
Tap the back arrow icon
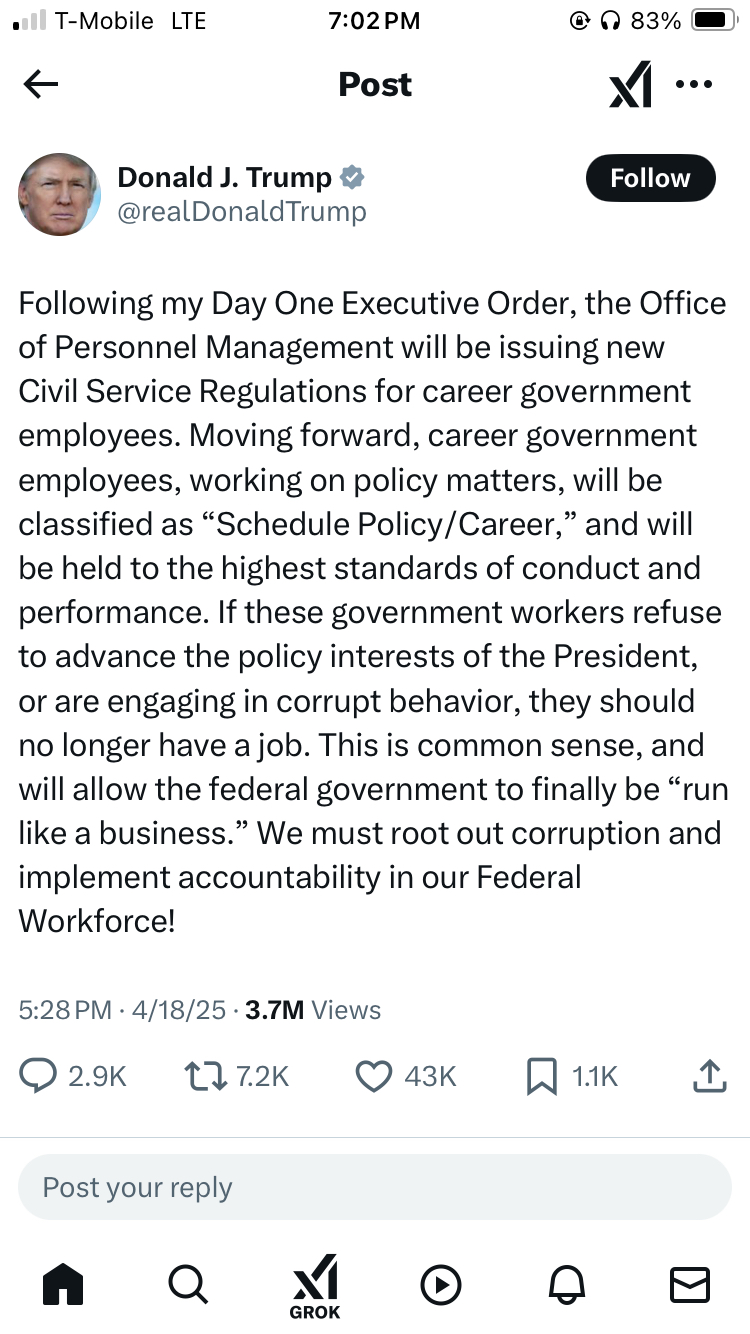(x=41, y=85)
